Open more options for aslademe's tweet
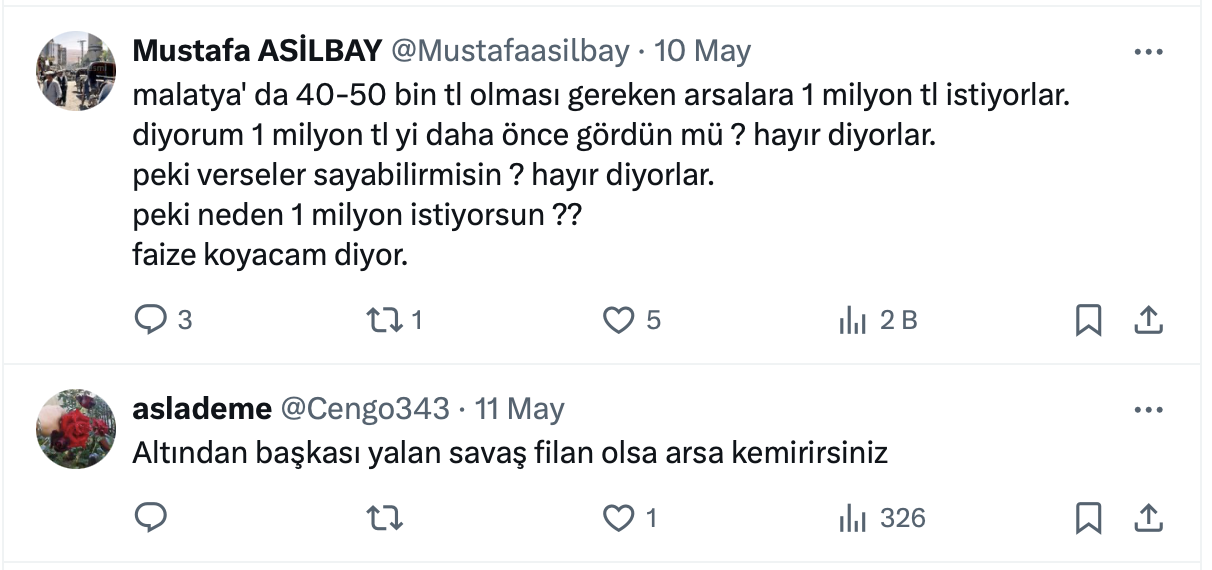 pos(1148,410)
